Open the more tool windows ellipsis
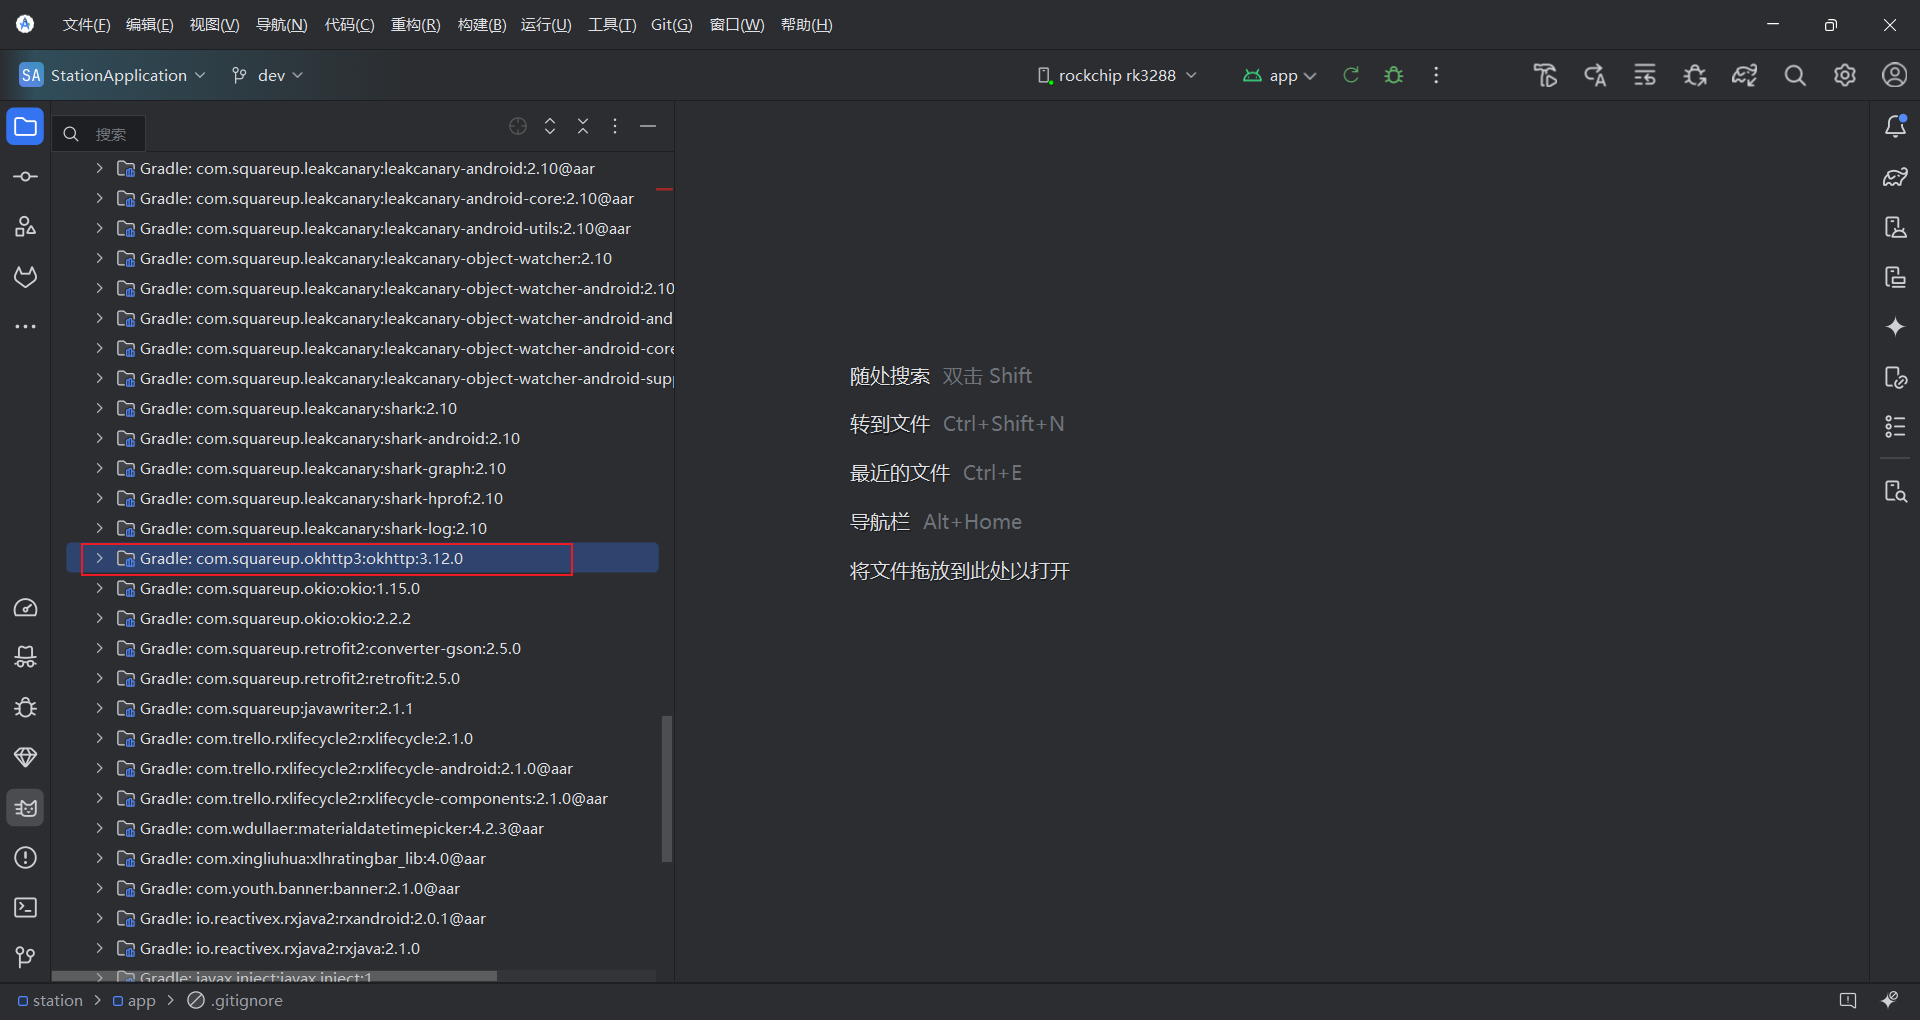Screen dimensions: 1920x1020 click(x=26, y=327)
